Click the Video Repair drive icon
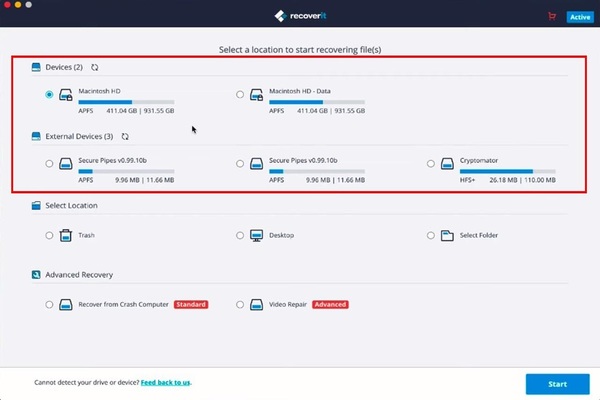The width and height of the screenshot is (600, 400). tap(256, 305)
